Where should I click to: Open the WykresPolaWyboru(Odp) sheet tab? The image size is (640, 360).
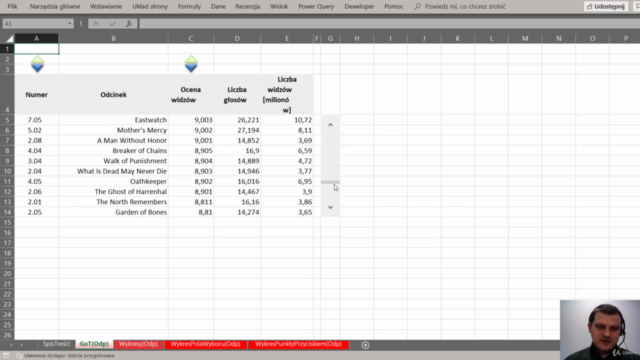[x=205, y=344]
